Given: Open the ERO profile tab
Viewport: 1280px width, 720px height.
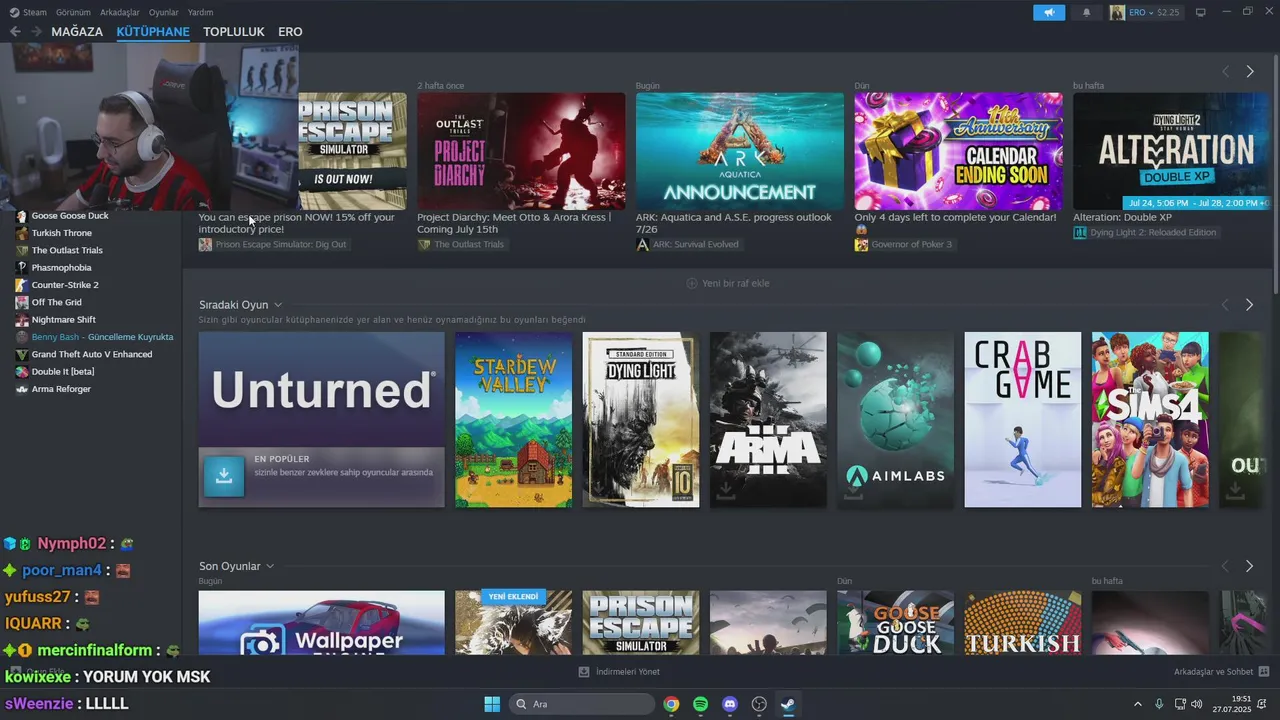Looking at the screenshot, I should (x=290, y=32).
